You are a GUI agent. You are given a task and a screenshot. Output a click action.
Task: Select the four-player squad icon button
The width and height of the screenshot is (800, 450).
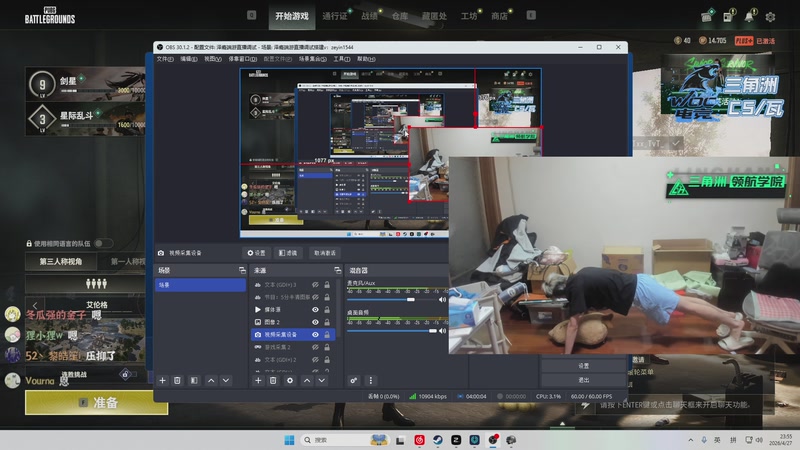click(96, 283)
